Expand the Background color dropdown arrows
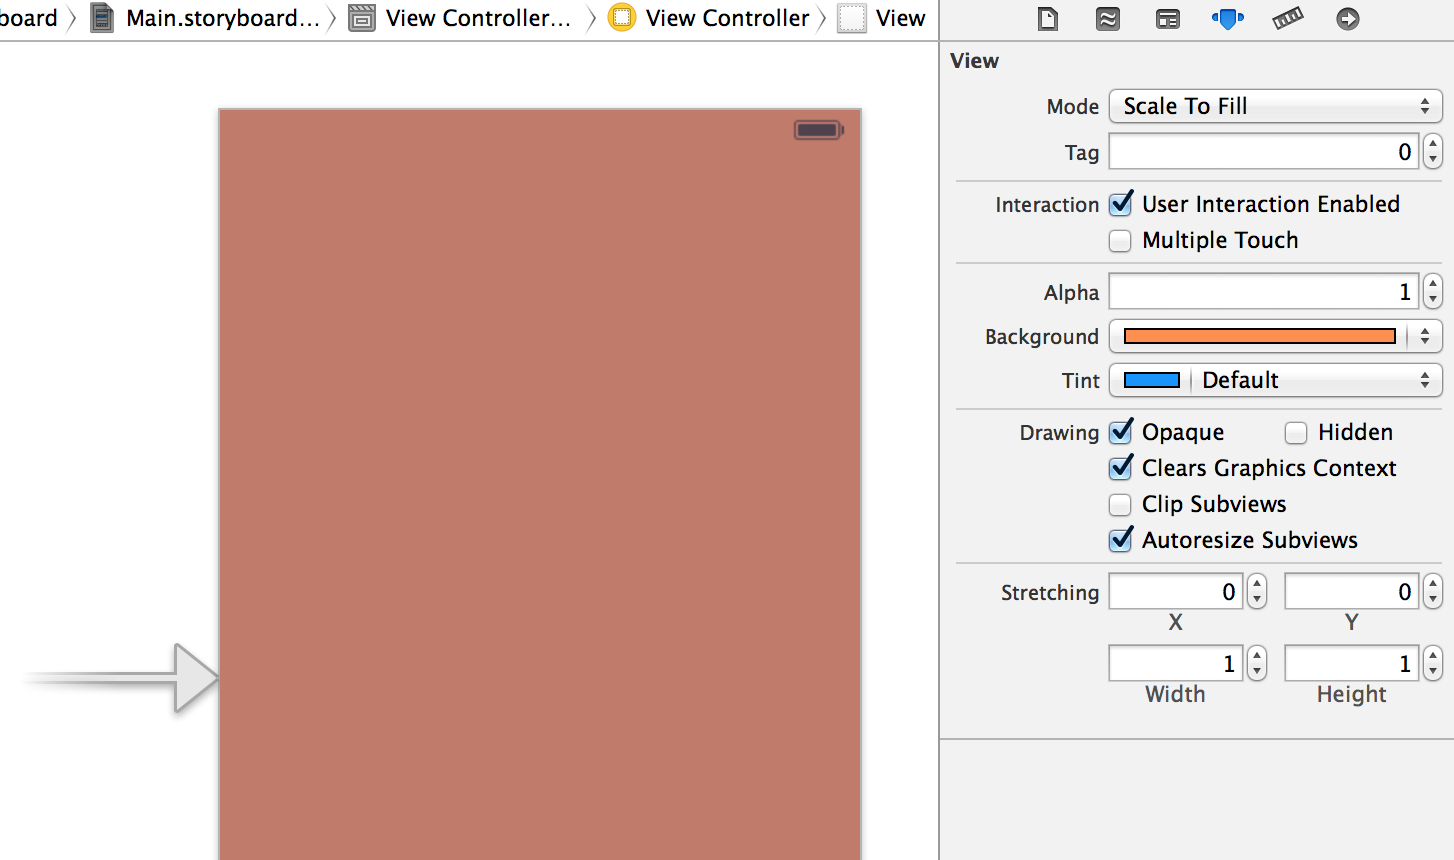The image size is (1454, 860). click(x=1425, y=337)
